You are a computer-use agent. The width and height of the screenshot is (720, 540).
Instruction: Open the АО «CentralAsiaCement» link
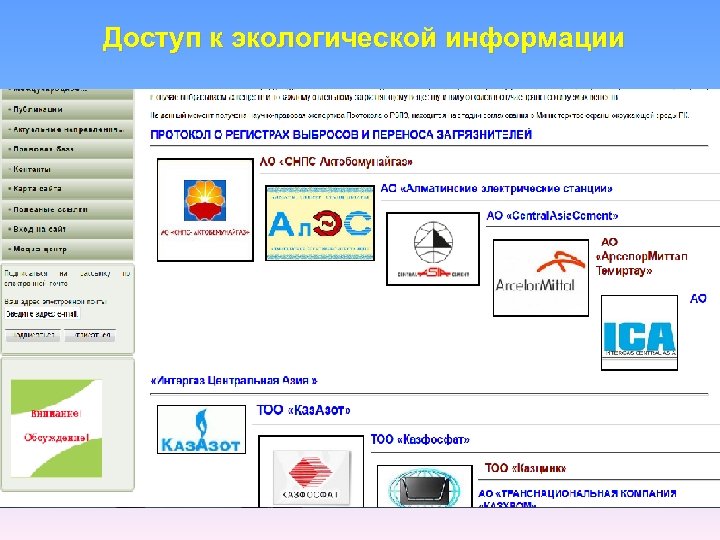pyautogui.click(x=552, y=215)
